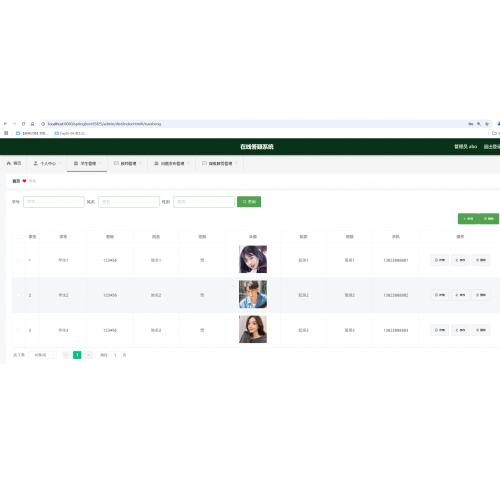This screenshot has height=500, width=500.
Task: Click the first student avatar thumbnail
Action: click(253, 259)
